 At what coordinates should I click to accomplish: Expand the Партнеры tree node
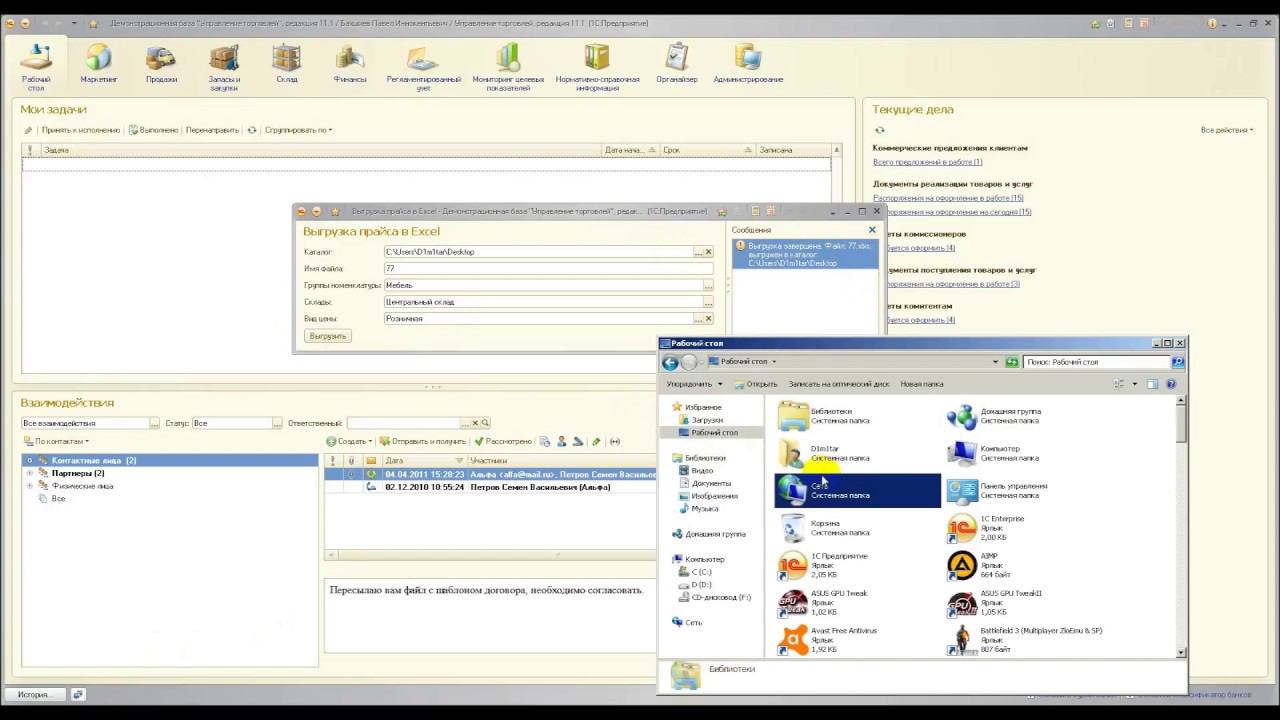pyautogui.click(x=30, y=473)
